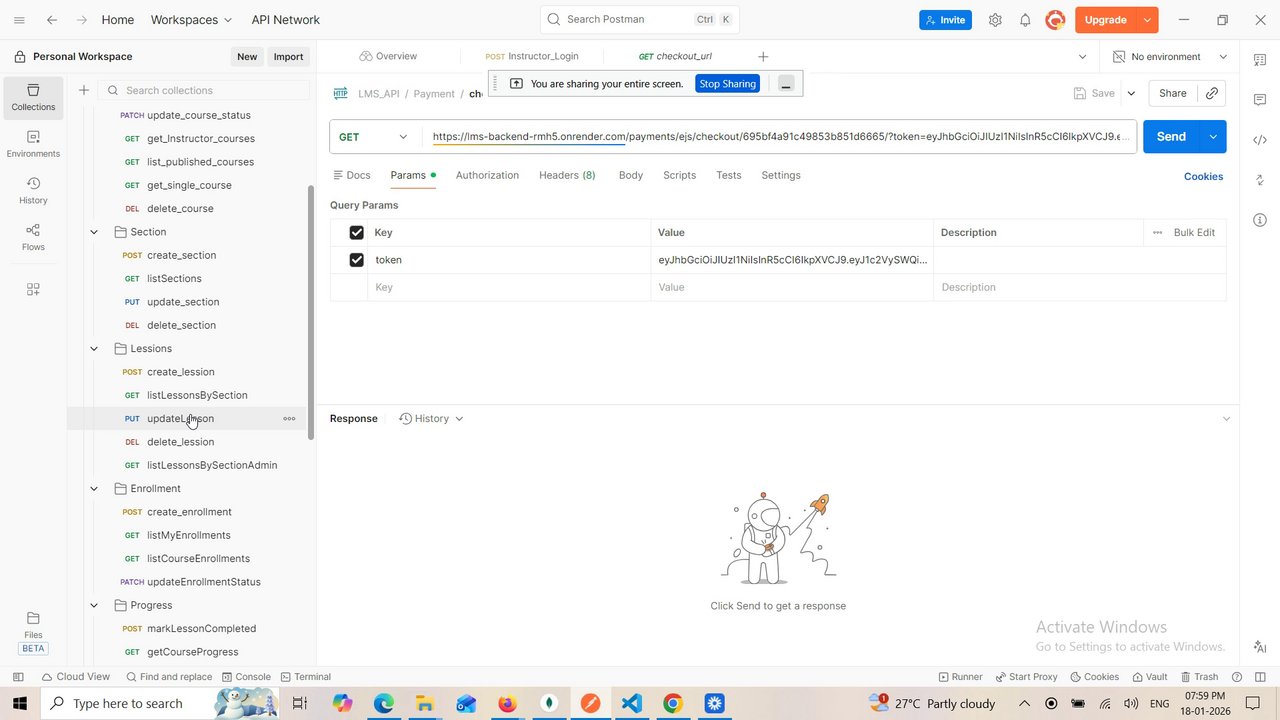
Task: Collapse the Enrollment folder
Action: [x=94, y=489]
